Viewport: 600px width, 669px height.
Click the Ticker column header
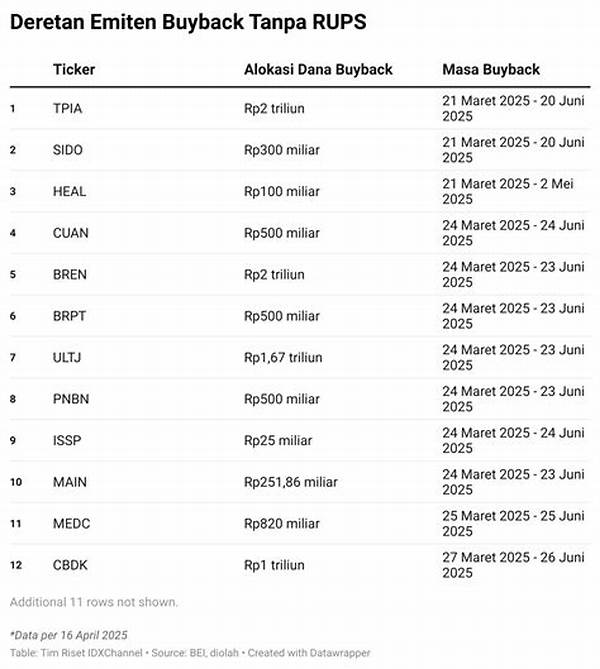[73, 70]
